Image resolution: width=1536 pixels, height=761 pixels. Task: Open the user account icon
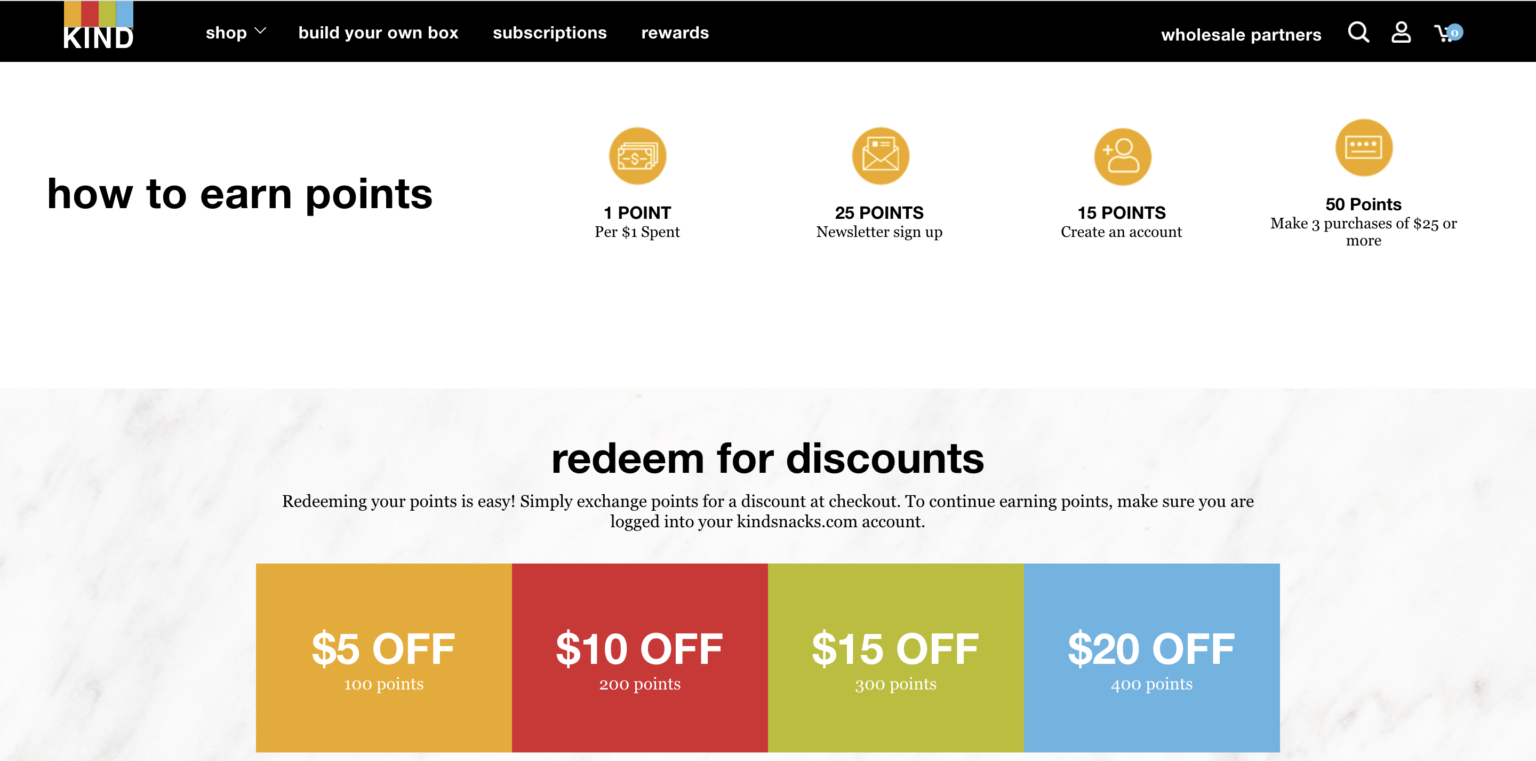coord(1401,33)
